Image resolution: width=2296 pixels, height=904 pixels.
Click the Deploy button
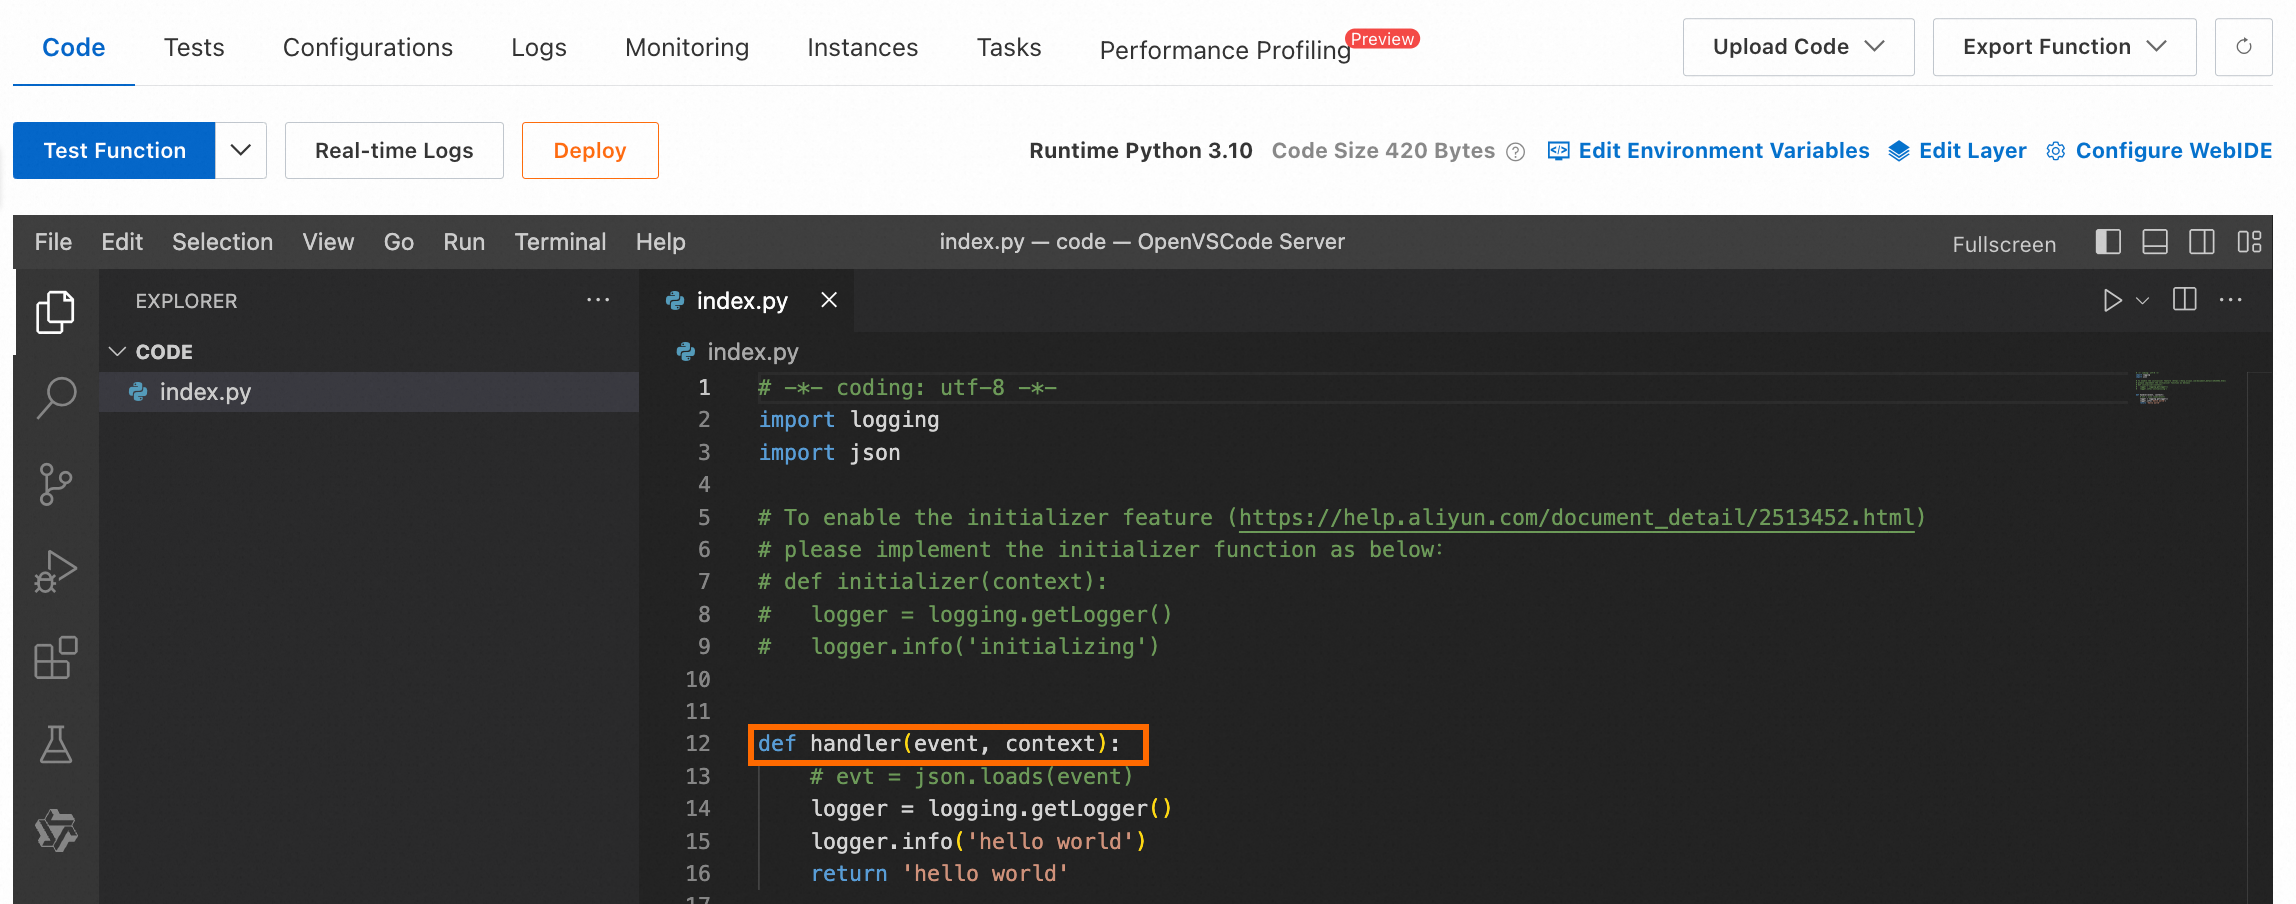pyautogui.click(x=590, y=150)
